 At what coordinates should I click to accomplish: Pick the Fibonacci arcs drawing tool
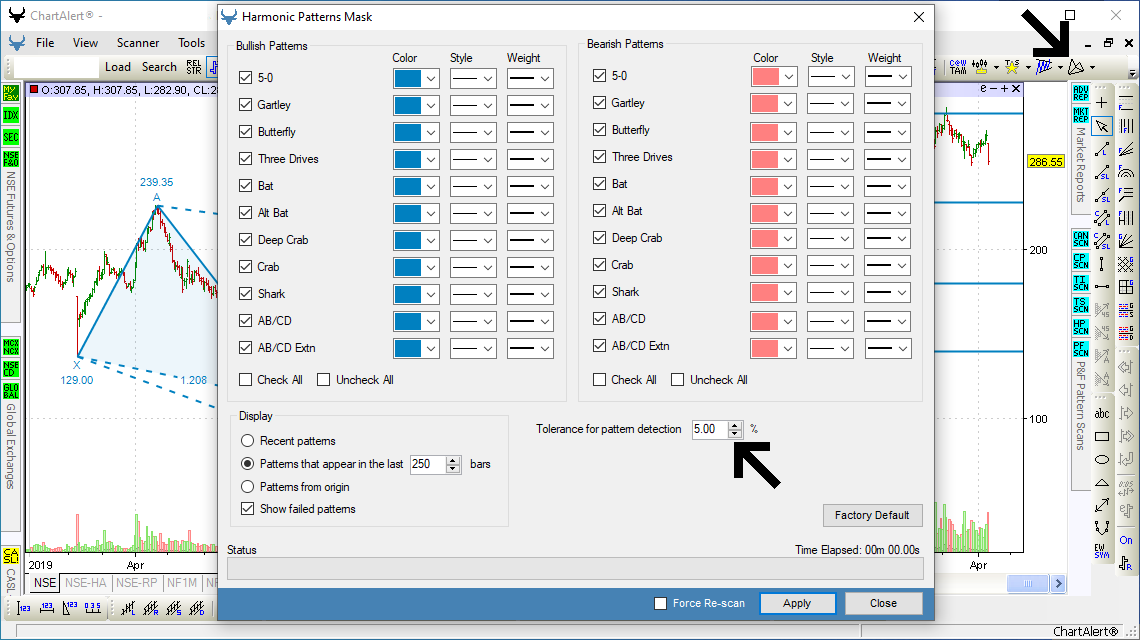coord(1126,172)
